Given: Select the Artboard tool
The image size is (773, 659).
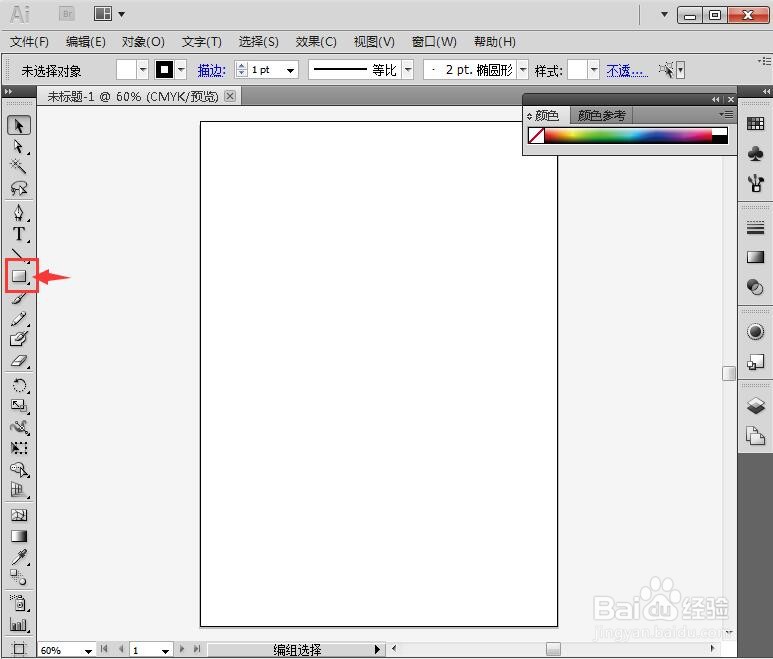Looking at the screenshot, I should (19, 648).
